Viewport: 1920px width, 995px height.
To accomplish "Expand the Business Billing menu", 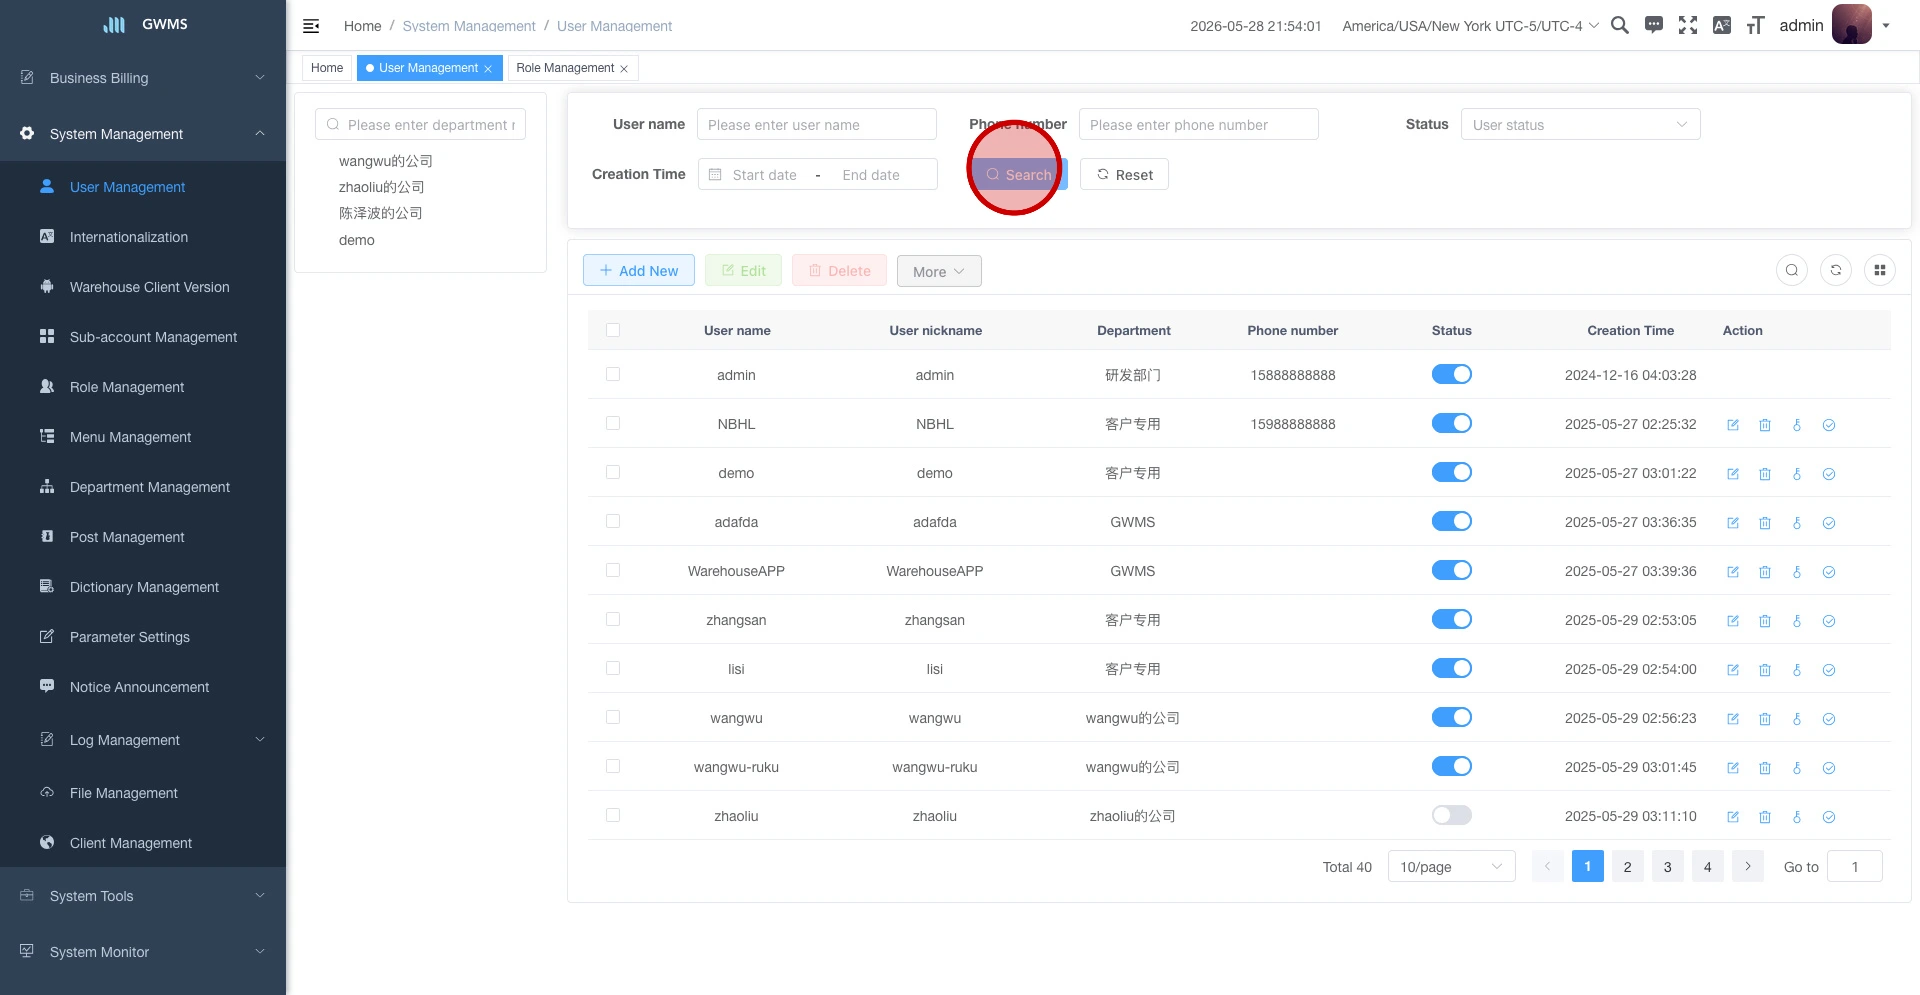I will [143, 78].
